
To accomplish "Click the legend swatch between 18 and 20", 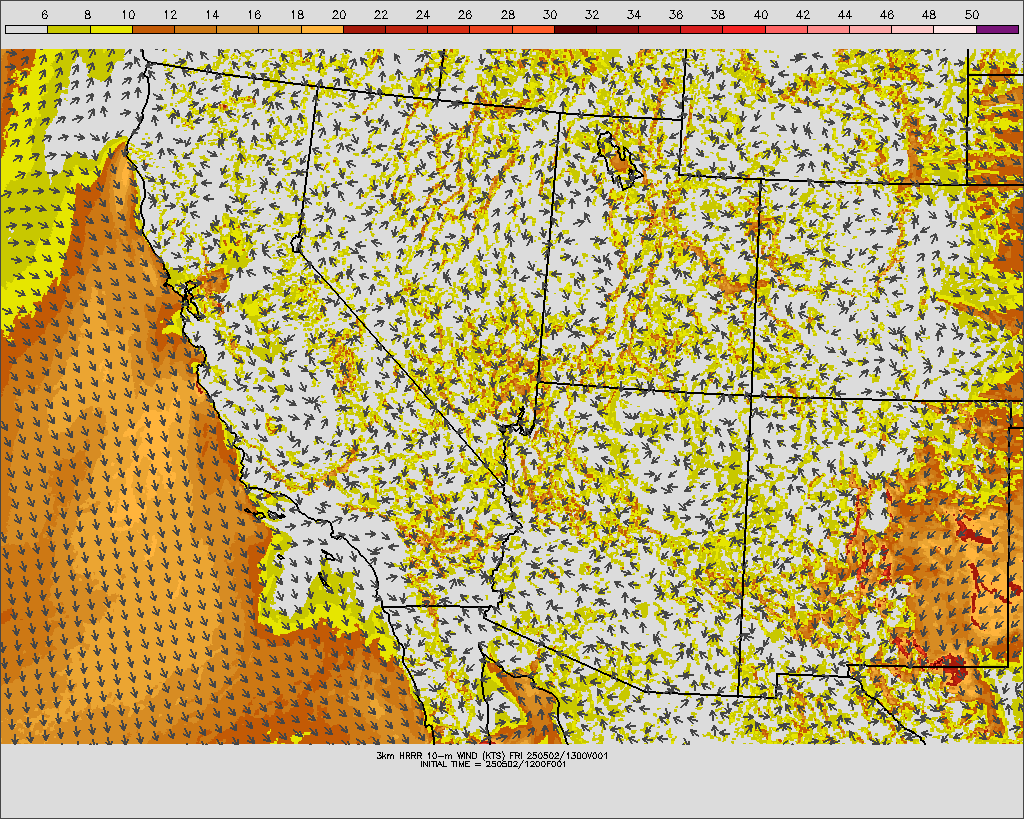I will 322,29.
